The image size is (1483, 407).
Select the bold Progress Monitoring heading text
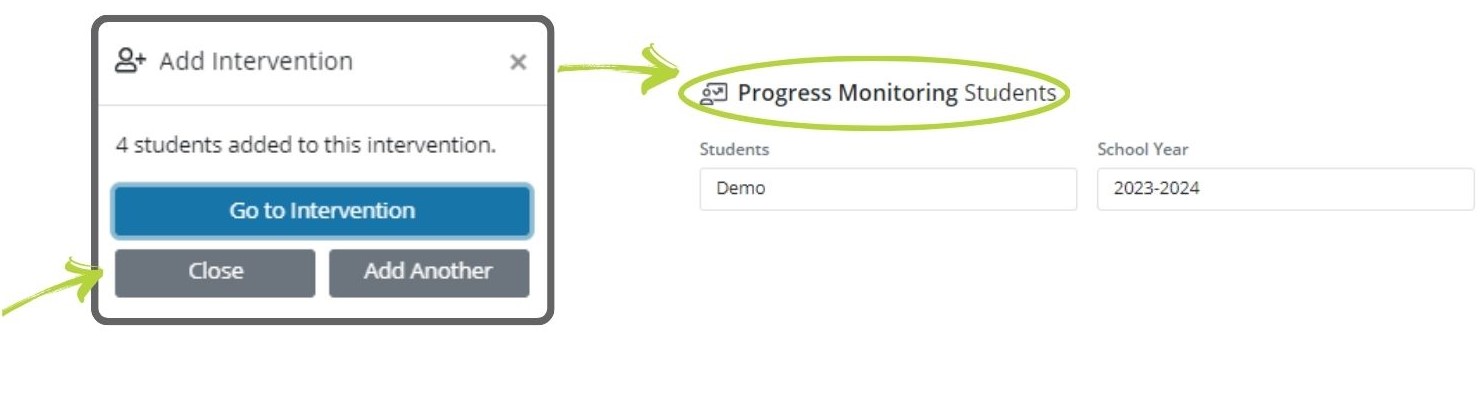(848, 94)
